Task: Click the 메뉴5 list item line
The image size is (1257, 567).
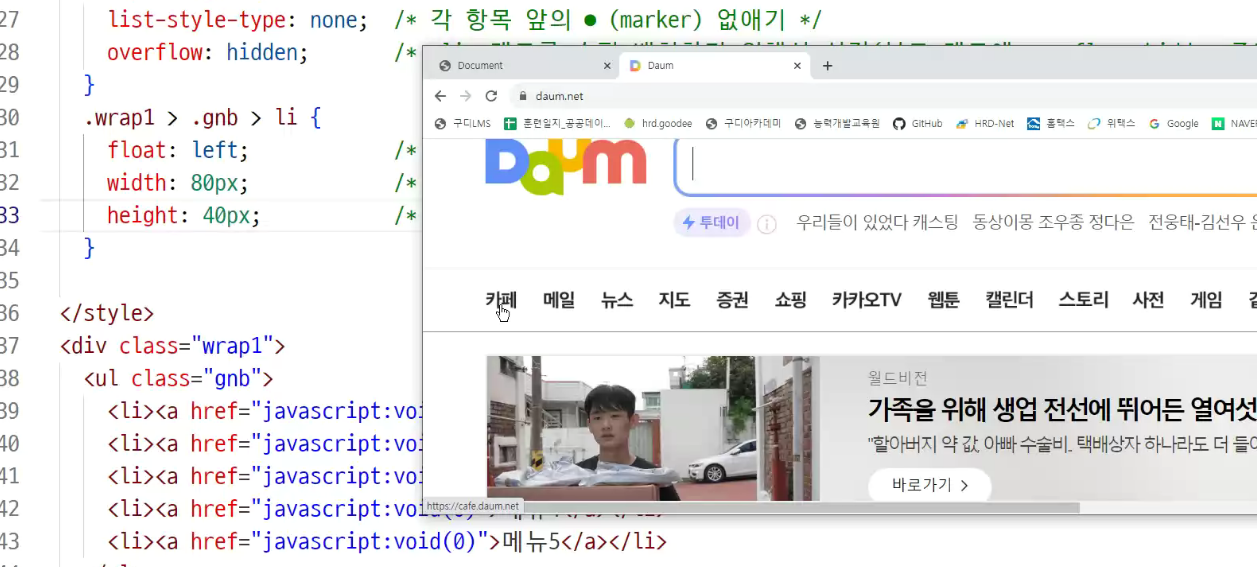Action: click(387, 541)
